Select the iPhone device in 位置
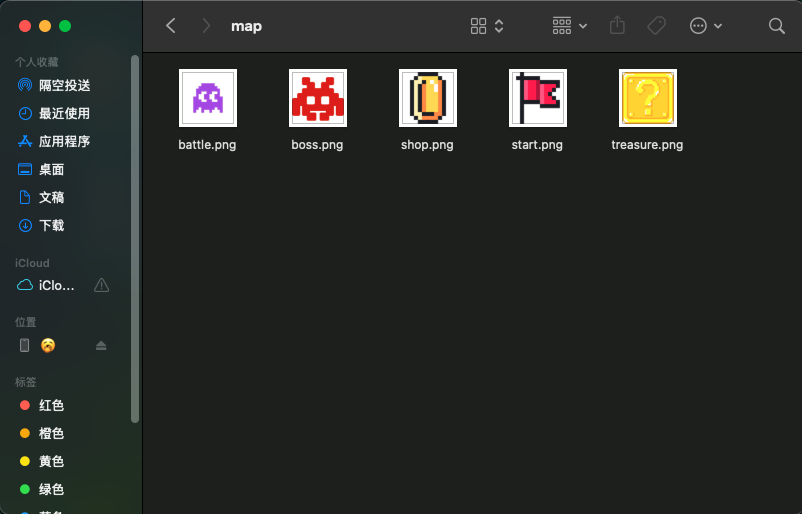802x514 pixels. pyautogui.click(x=36, y=345)
